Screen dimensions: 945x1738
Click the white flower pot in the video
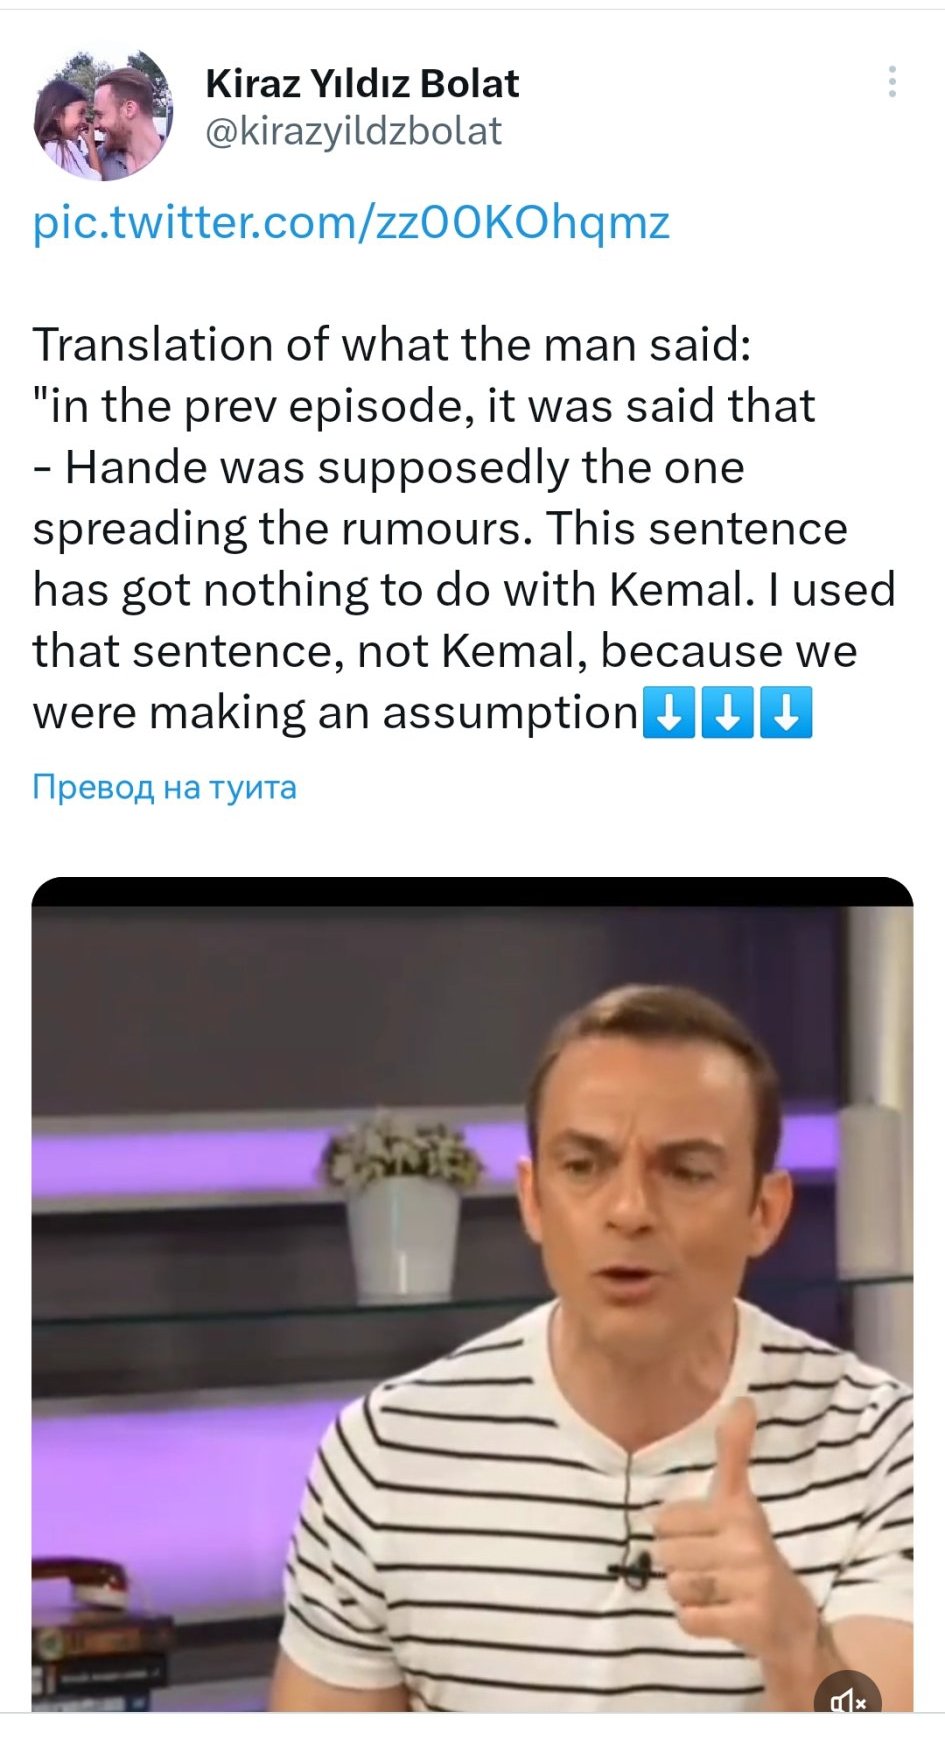[x=402, y=1235]
